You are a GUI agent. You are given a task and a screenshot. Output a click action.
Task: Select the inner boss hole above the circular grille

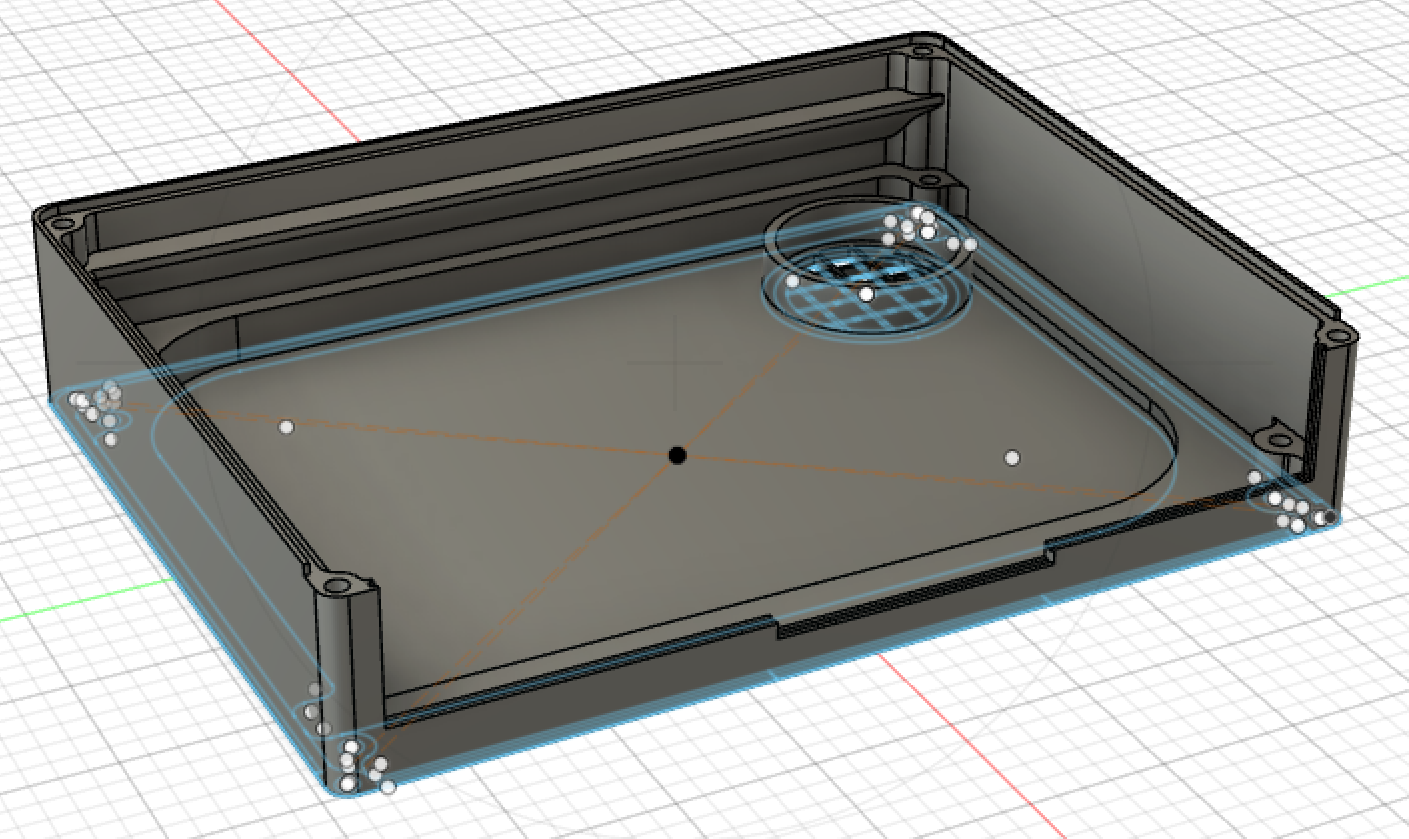[x=930, y=181]
